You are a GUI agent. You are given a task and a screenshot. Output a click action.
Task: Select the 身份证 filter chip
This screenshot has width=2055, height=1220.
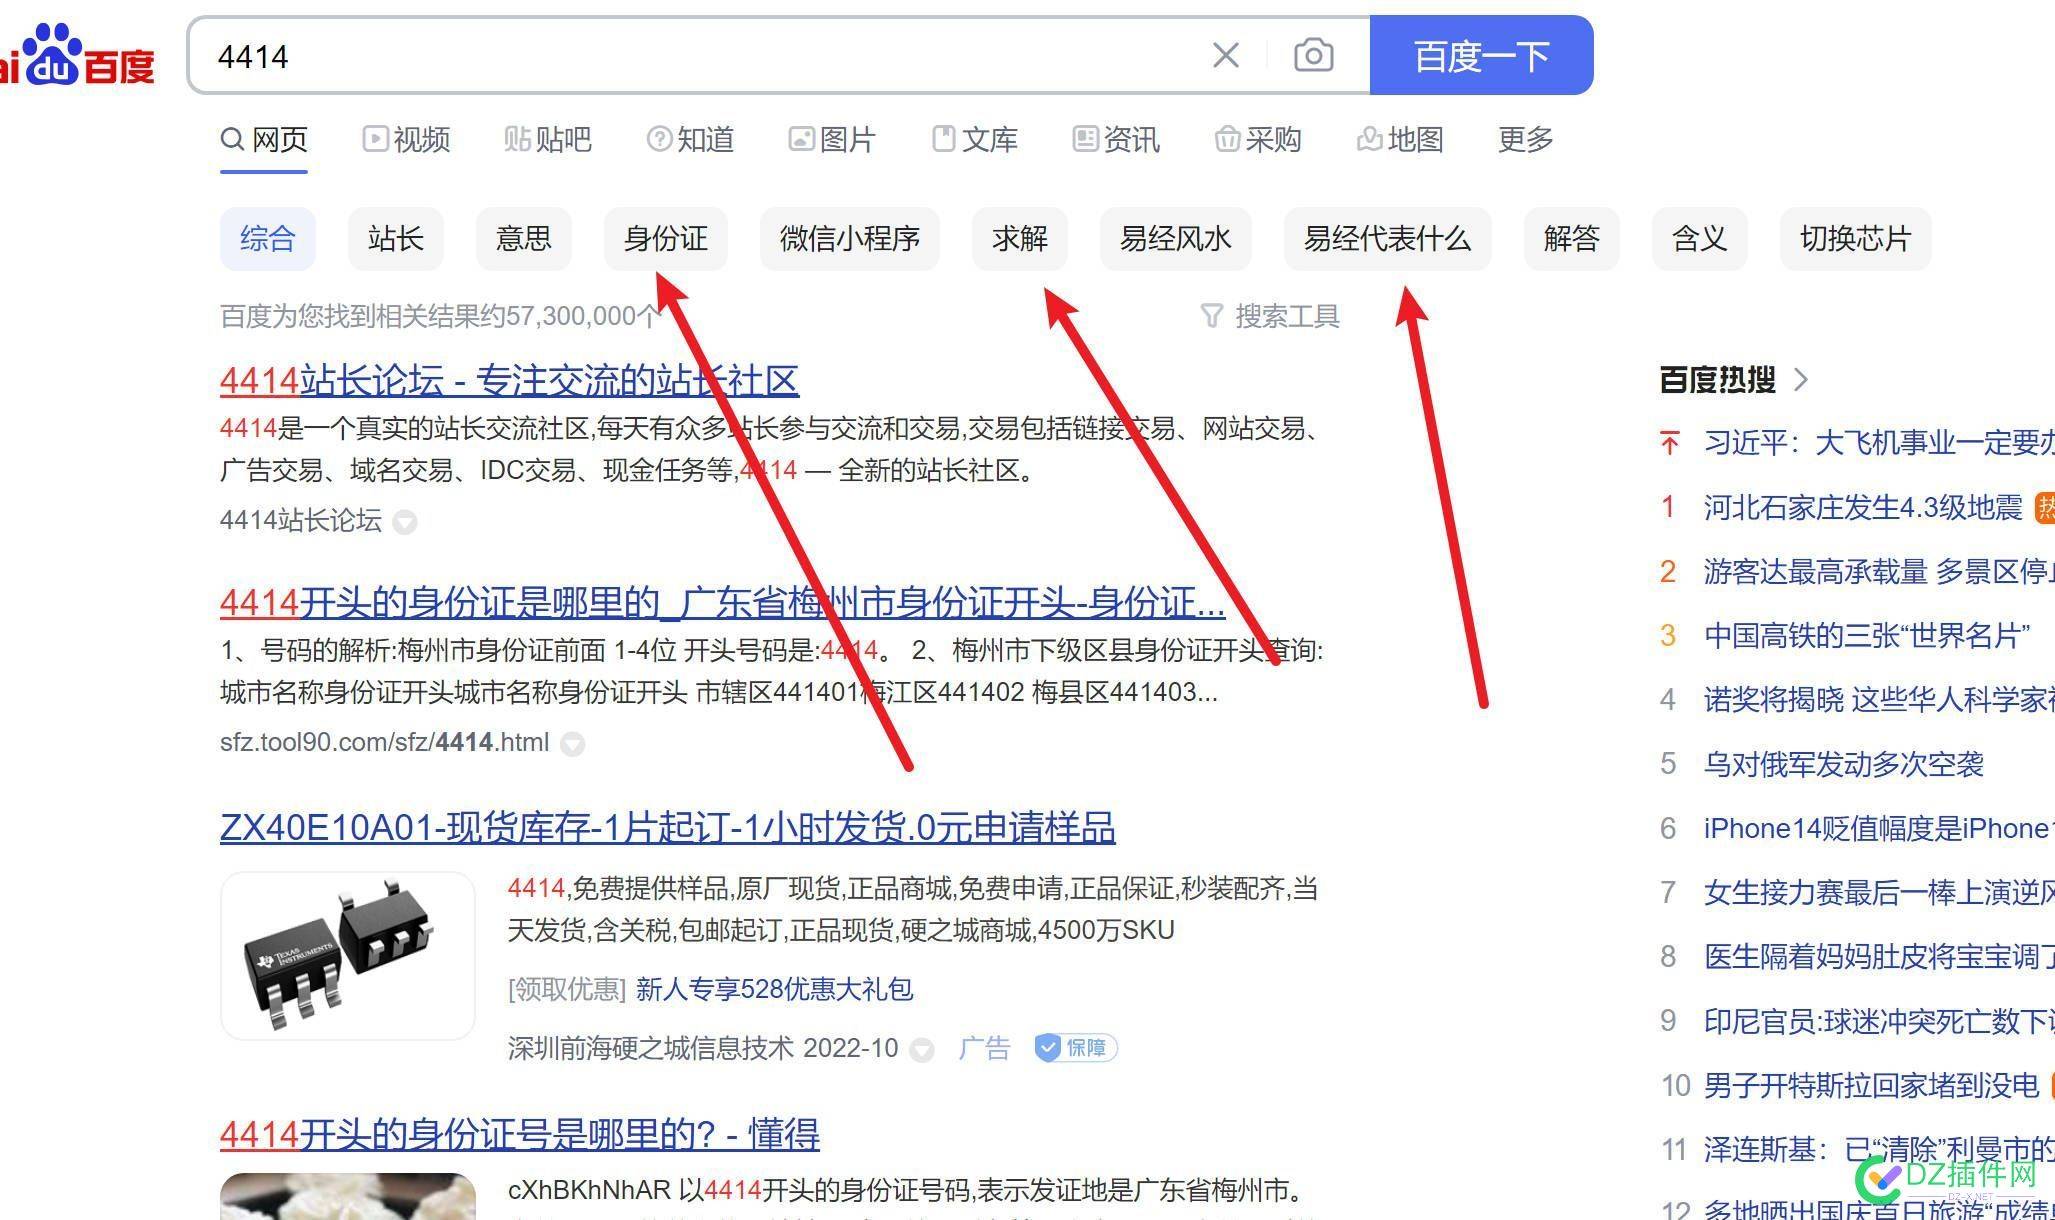point(666,239)
